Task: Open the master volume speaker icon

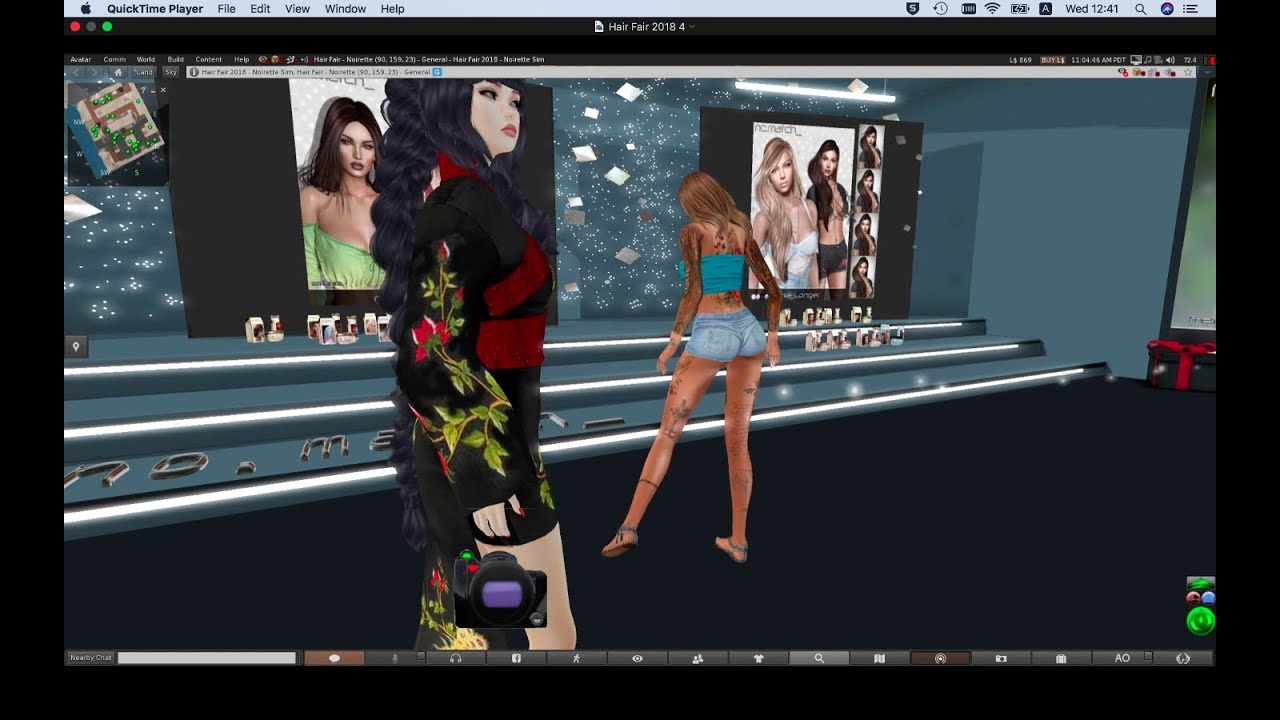Action: [x=1170, y=60]
